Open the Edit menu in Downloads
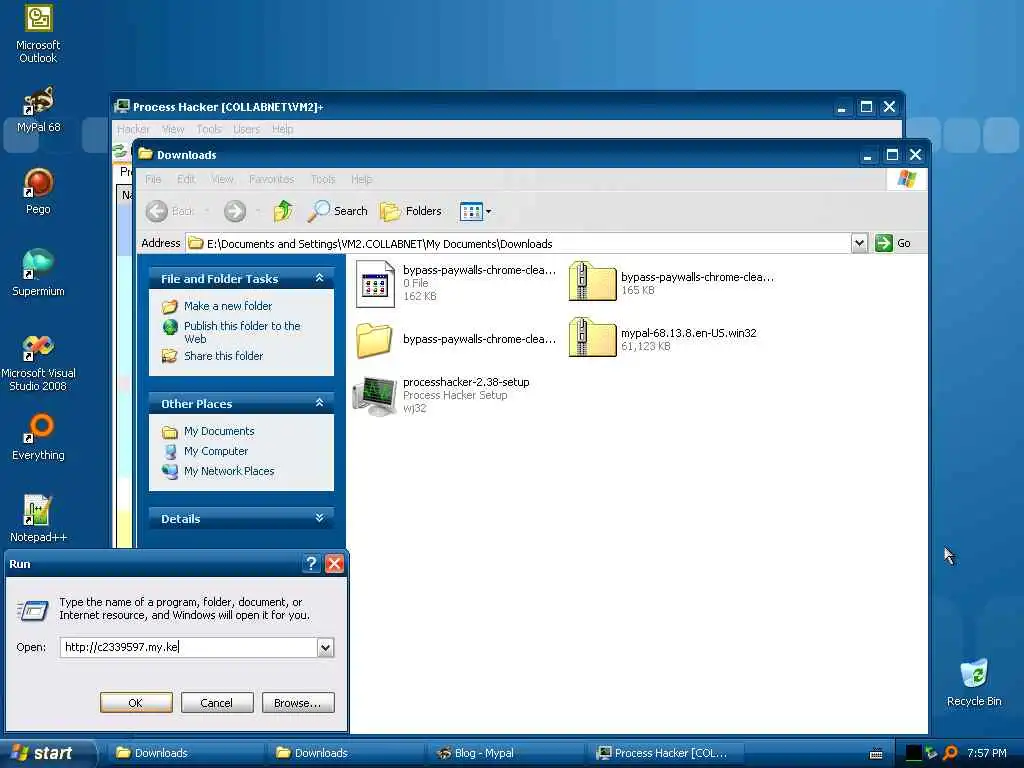The width and height of the screenshot is (1024, 768). [186, 179]
